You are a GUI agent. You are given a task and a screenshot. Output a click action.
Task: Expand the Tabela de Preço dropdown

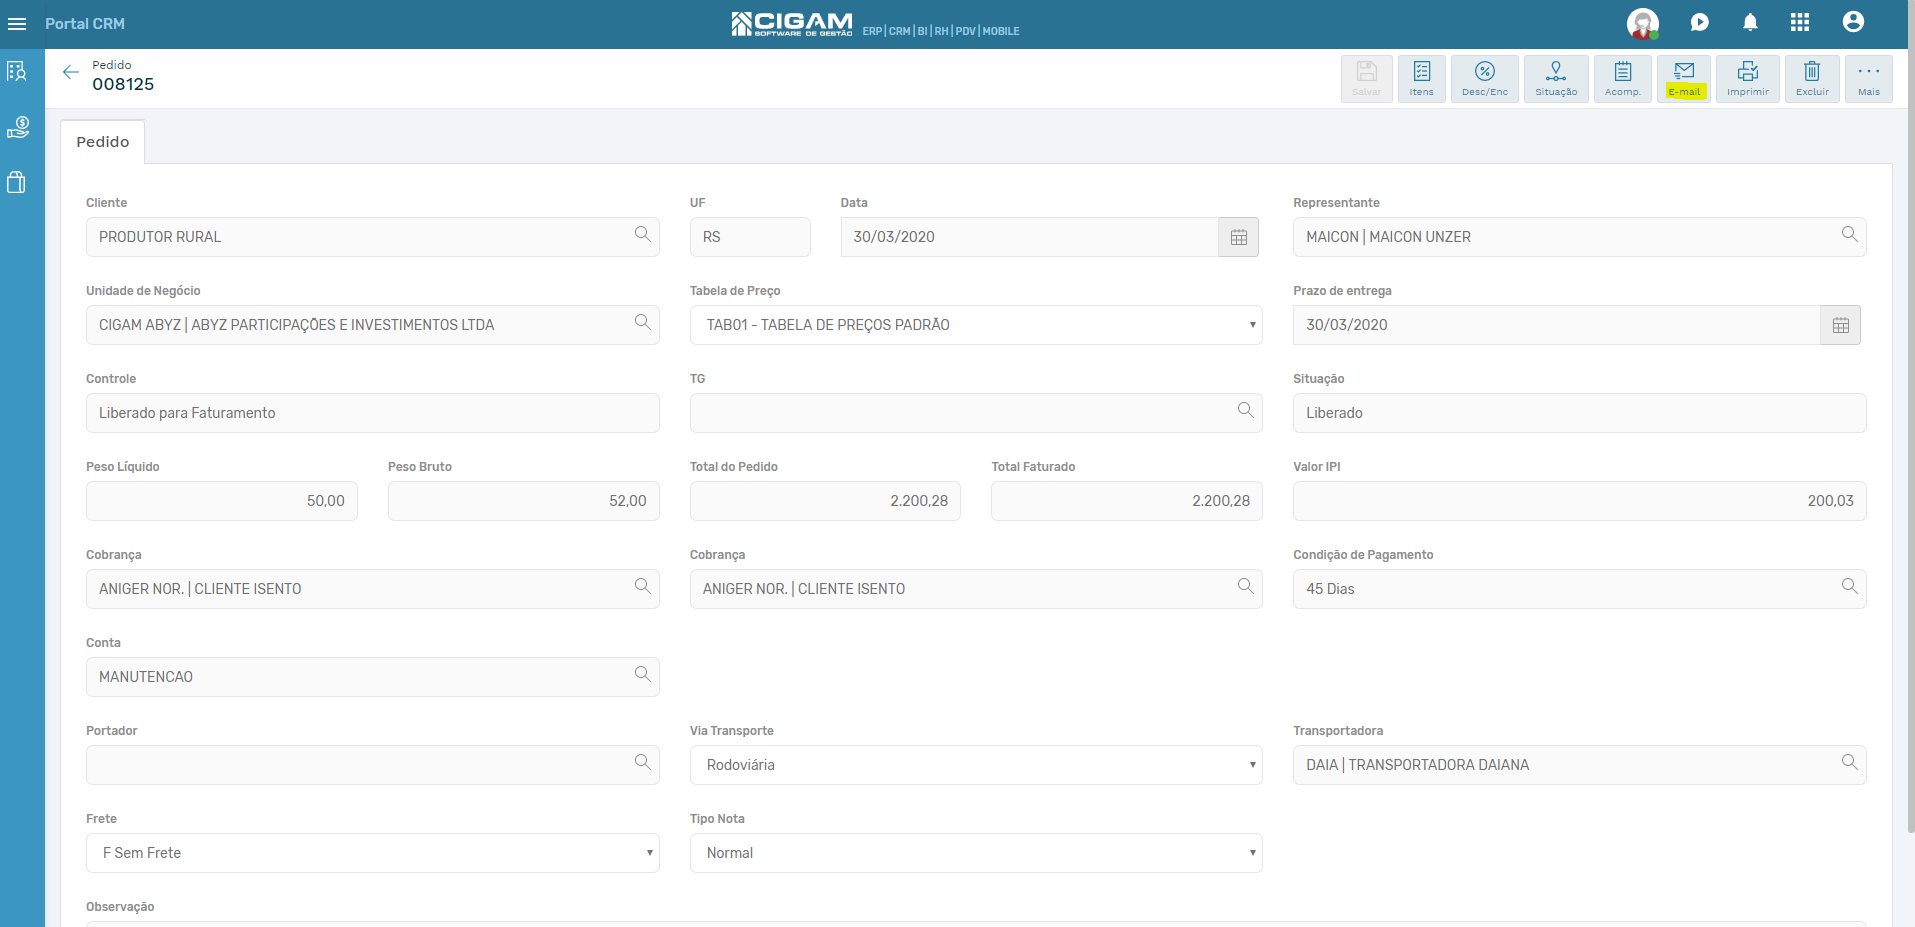click(976, 325)
